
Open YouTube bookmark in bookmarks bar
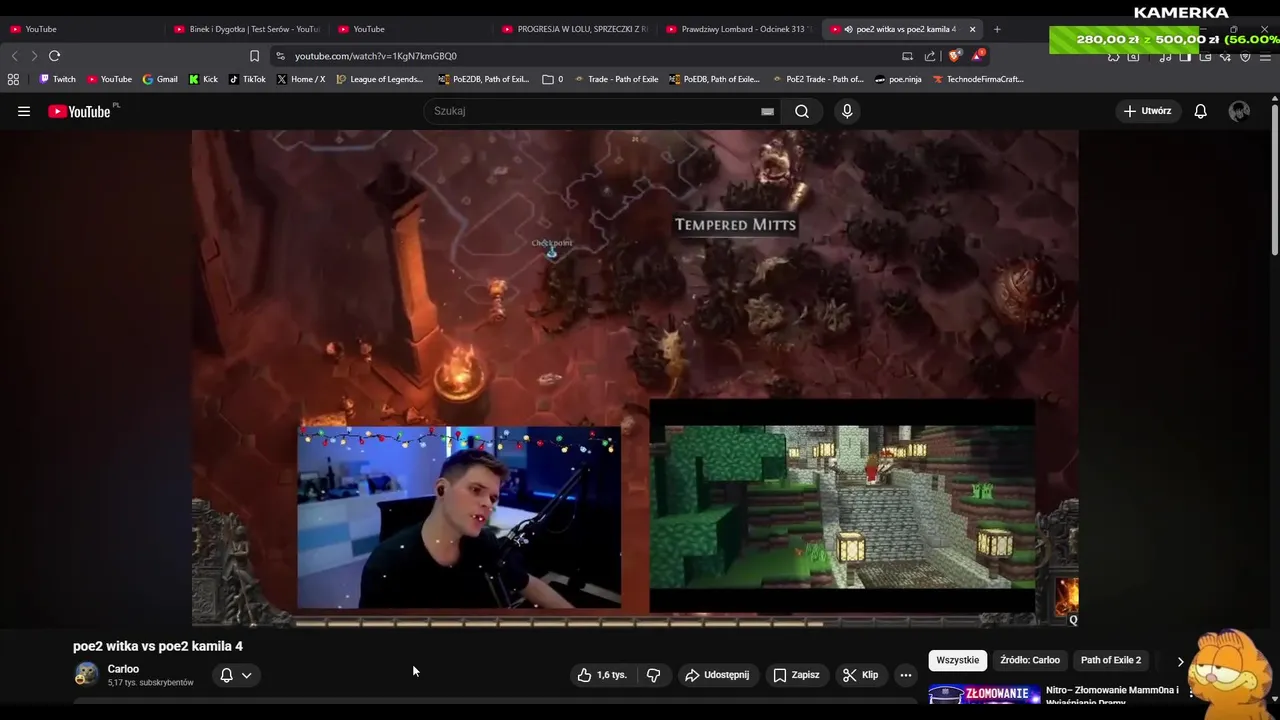[109, 79]
